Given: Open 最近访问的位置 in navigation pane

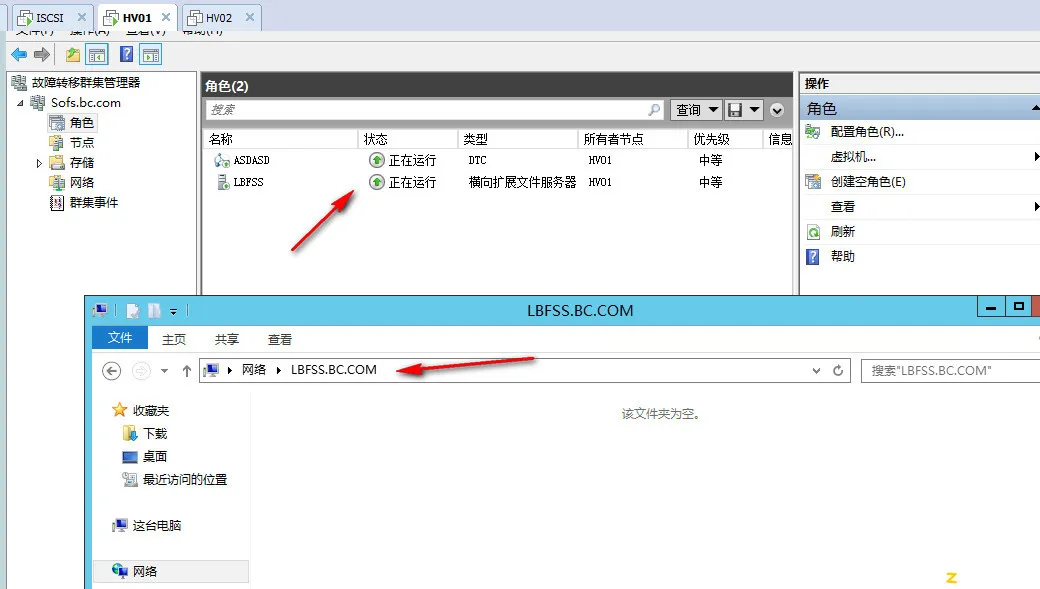Looking at the screenshot, I should click(184, 480).
